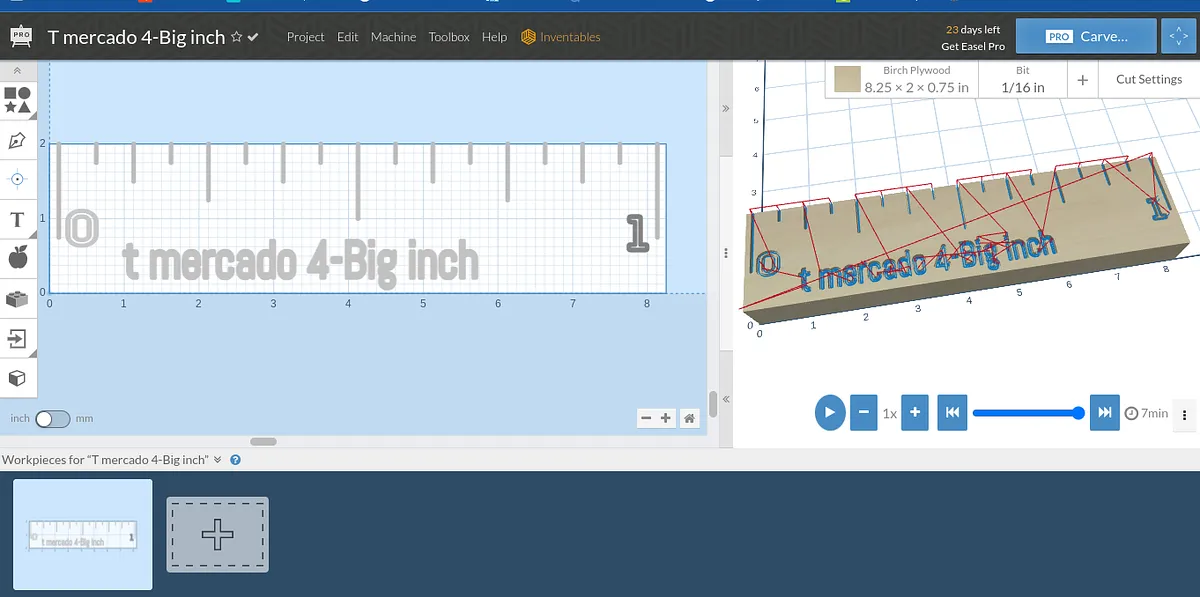The height and width of the screenshot is (597, 1200).
Task: Click the simulation progress slider
Action: [x=1027, y=413]
